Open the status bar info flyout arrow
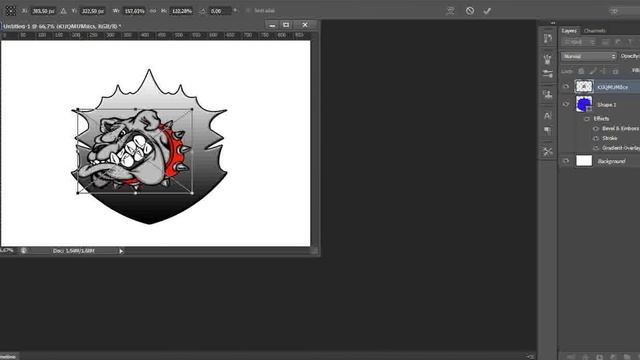 [121, 251]
